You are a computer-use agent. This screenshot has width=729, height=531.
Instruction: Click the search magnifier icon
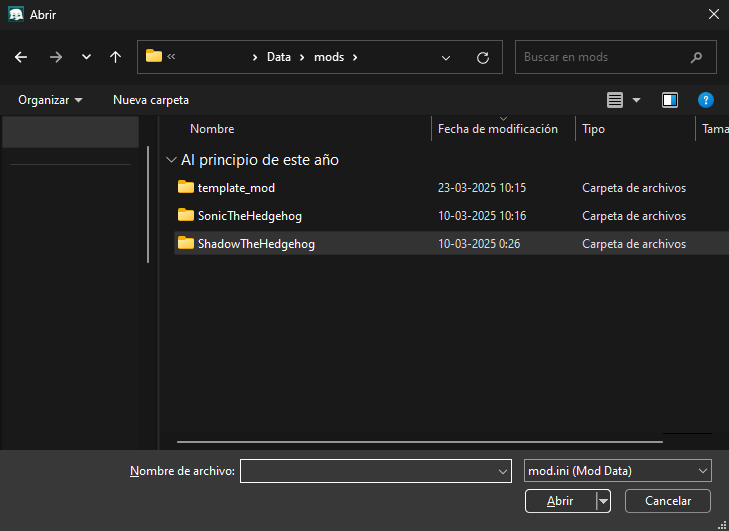click(x=697, y=57)
